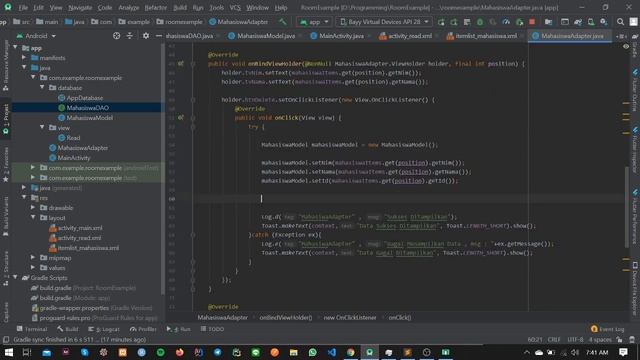Click onBindViewHolder() in breadcrumb bar
The width and height of the screenshot is (640, 360).
[285, 318]
